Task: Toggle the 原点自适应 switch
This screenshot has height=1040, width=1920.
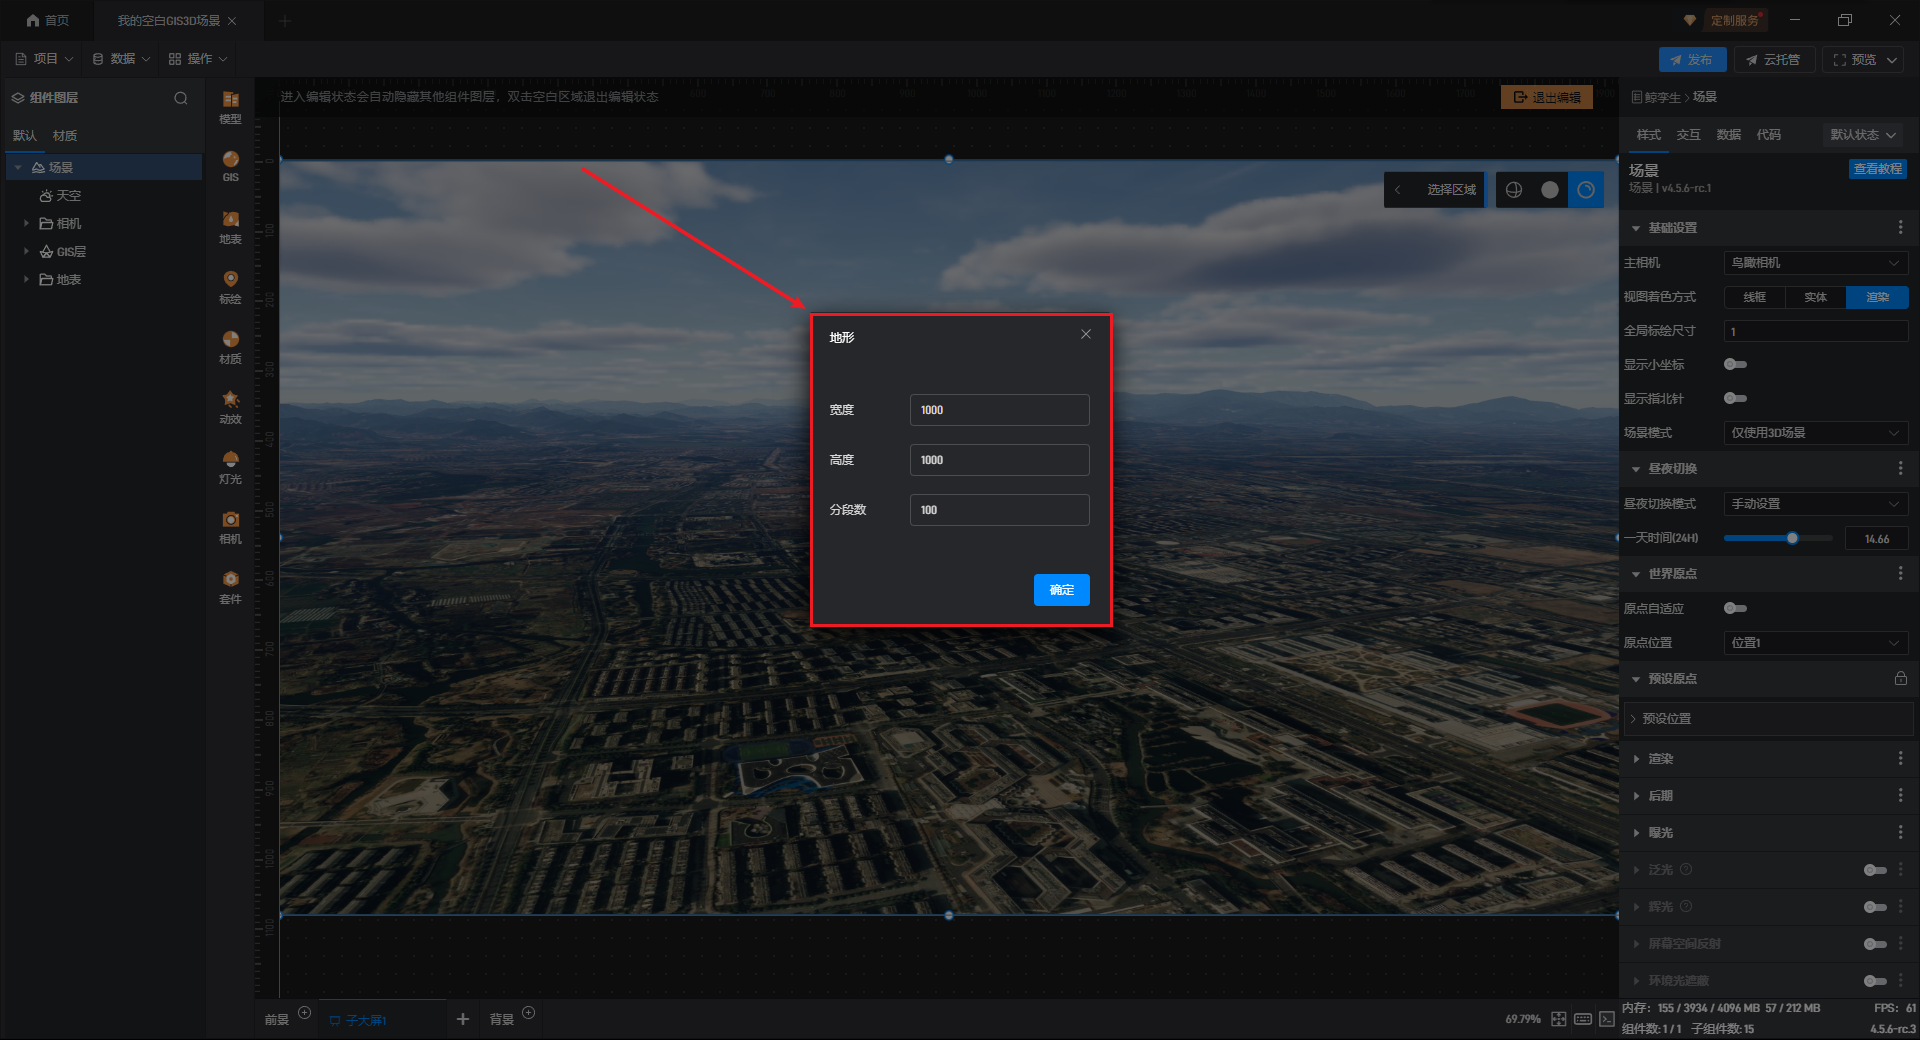Action: [x=1735, y=609]
